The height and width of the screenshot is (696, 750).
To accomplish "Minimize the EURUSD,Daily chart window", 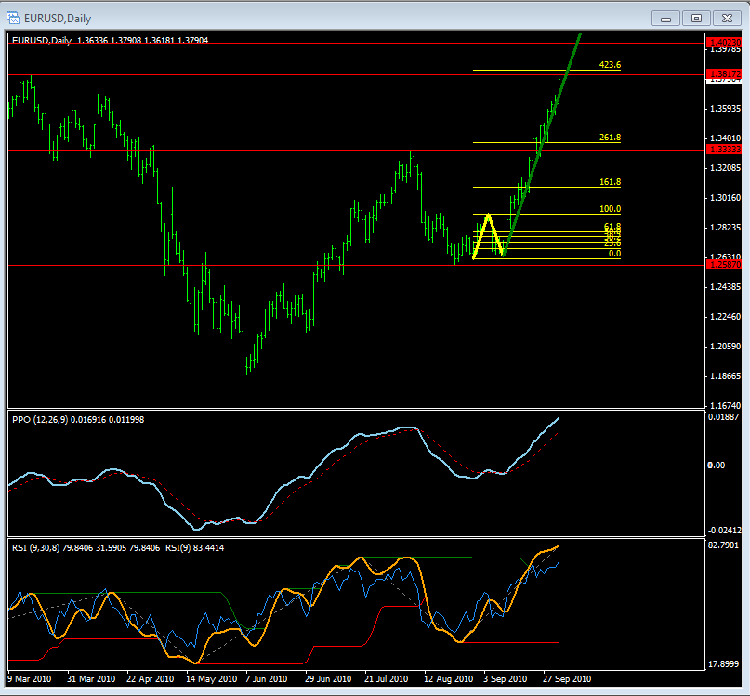I will click(x=665, y=17).
